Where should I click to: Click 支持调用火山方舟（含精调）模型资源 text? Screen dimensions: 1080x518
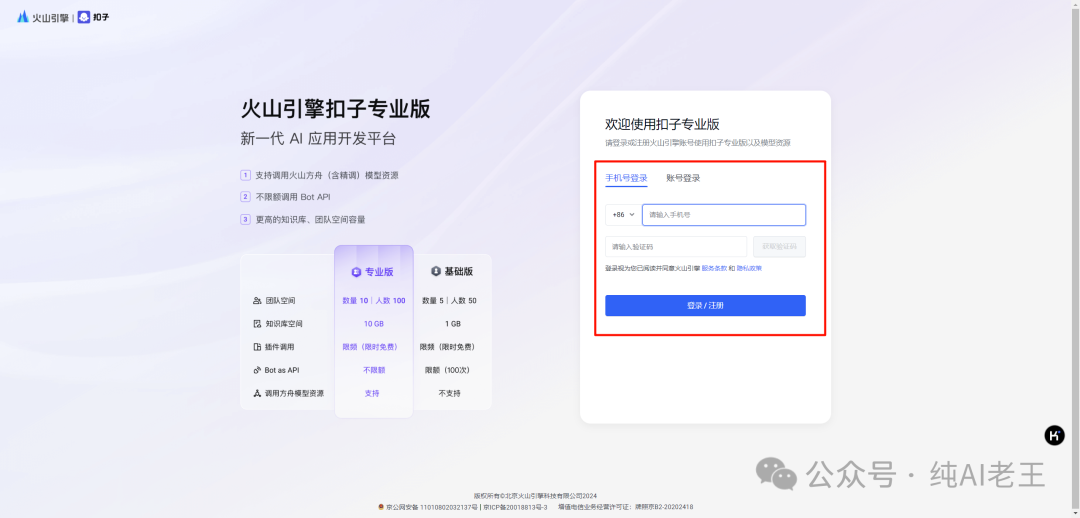point(327,175)
